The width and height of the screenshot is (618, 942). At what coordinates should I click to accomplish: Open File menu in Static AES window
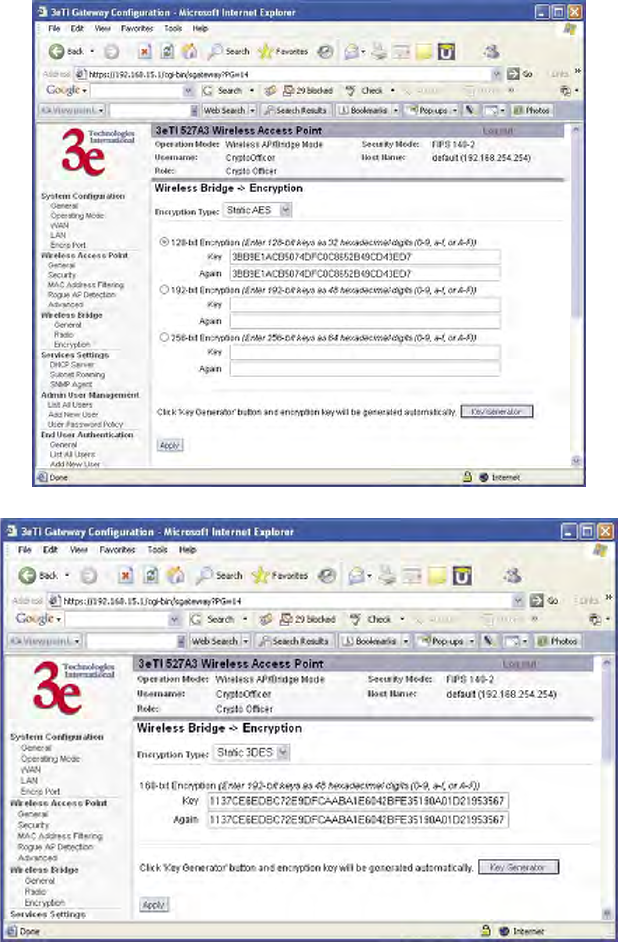[x=54, y=28]
